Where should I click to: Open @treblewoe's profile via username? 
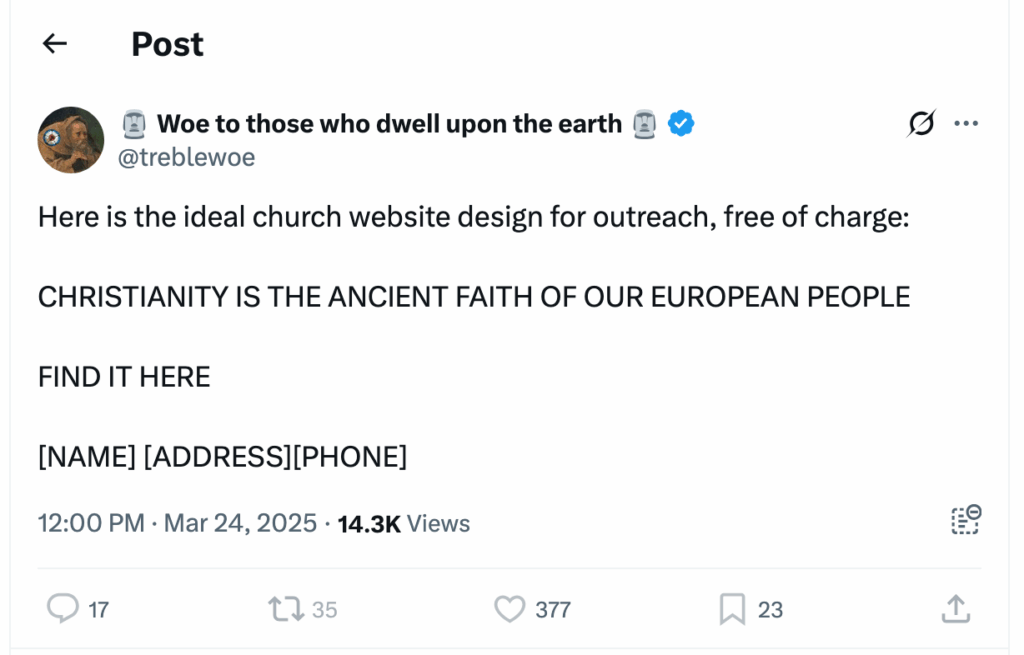click(x=187, y=157)
